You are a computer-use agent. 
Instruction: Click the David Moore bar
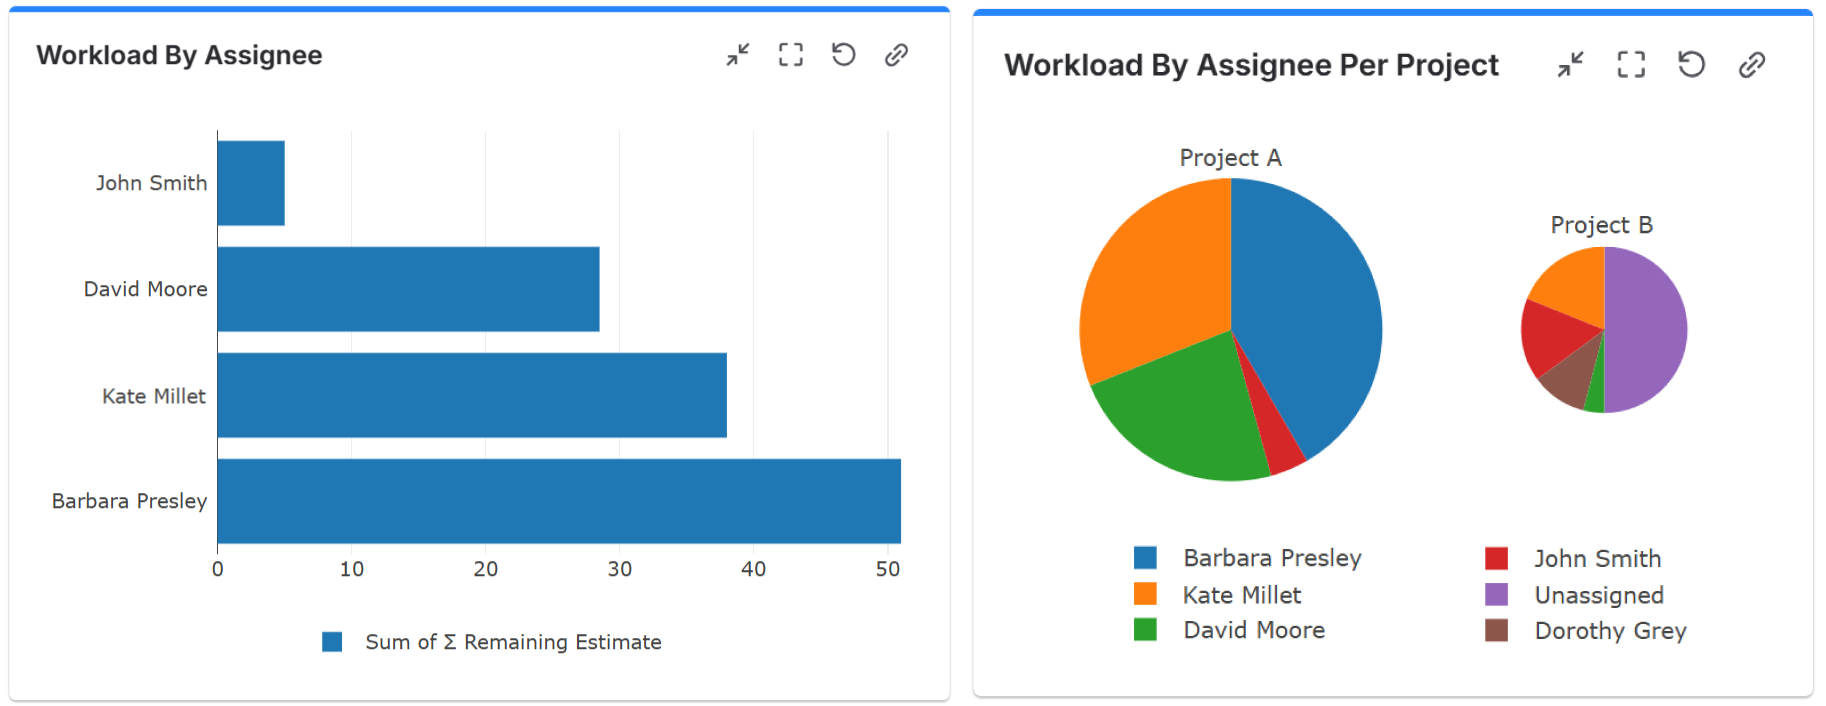click(408, 289)
